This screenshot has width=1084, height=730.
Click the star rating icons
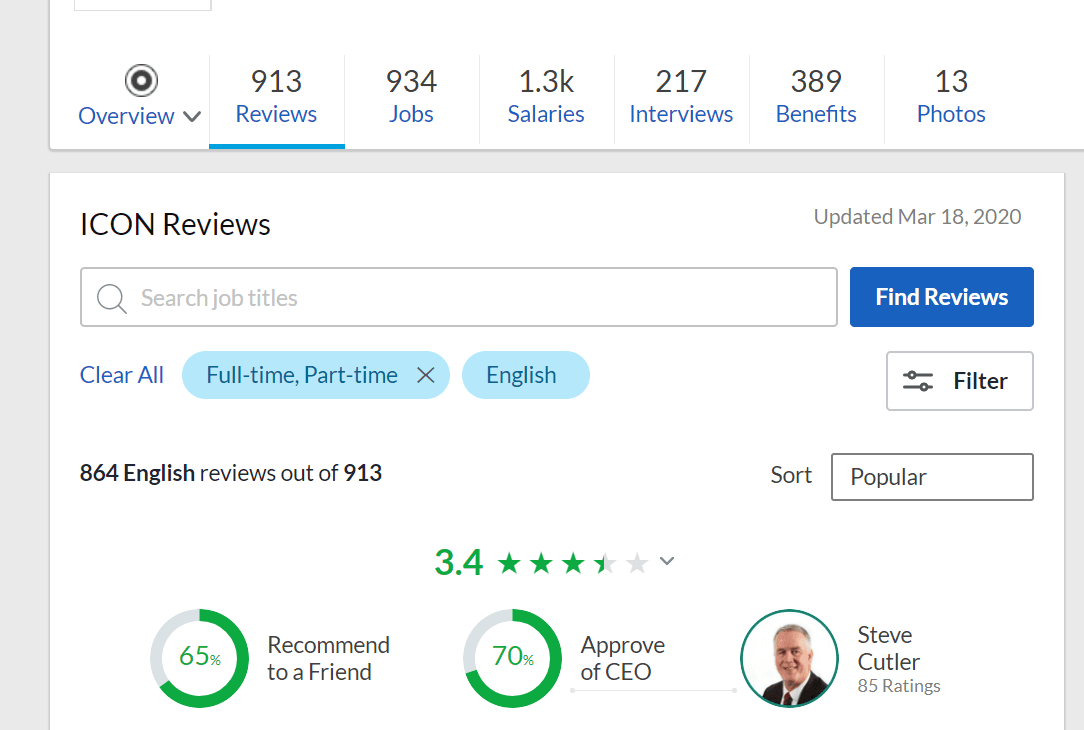[x=572, y=563]
